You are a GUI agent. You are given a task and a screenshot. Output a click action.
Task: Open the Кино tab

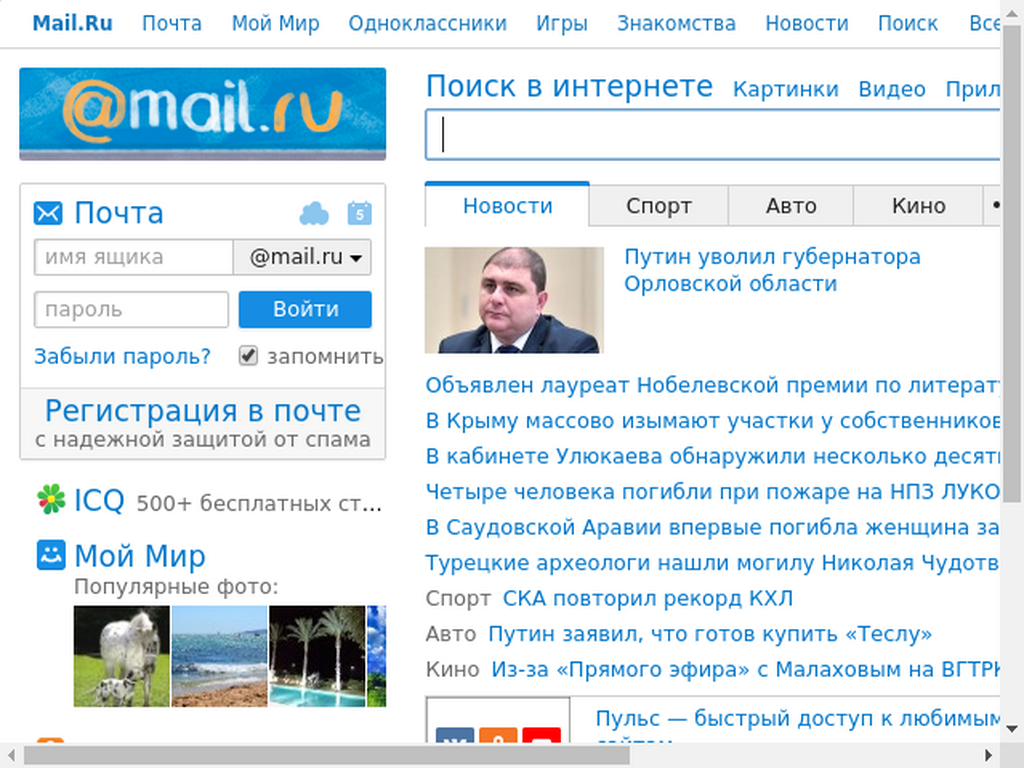click(x=918, y=206)
